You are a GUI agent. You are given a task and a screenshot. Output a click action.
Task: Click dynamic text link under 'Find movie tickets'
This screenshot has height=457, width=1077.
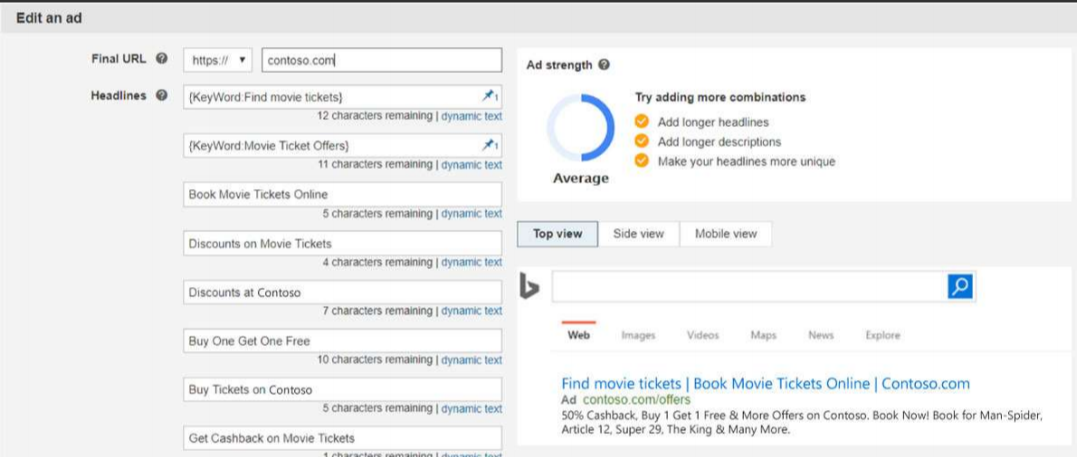tap(471, 116)
